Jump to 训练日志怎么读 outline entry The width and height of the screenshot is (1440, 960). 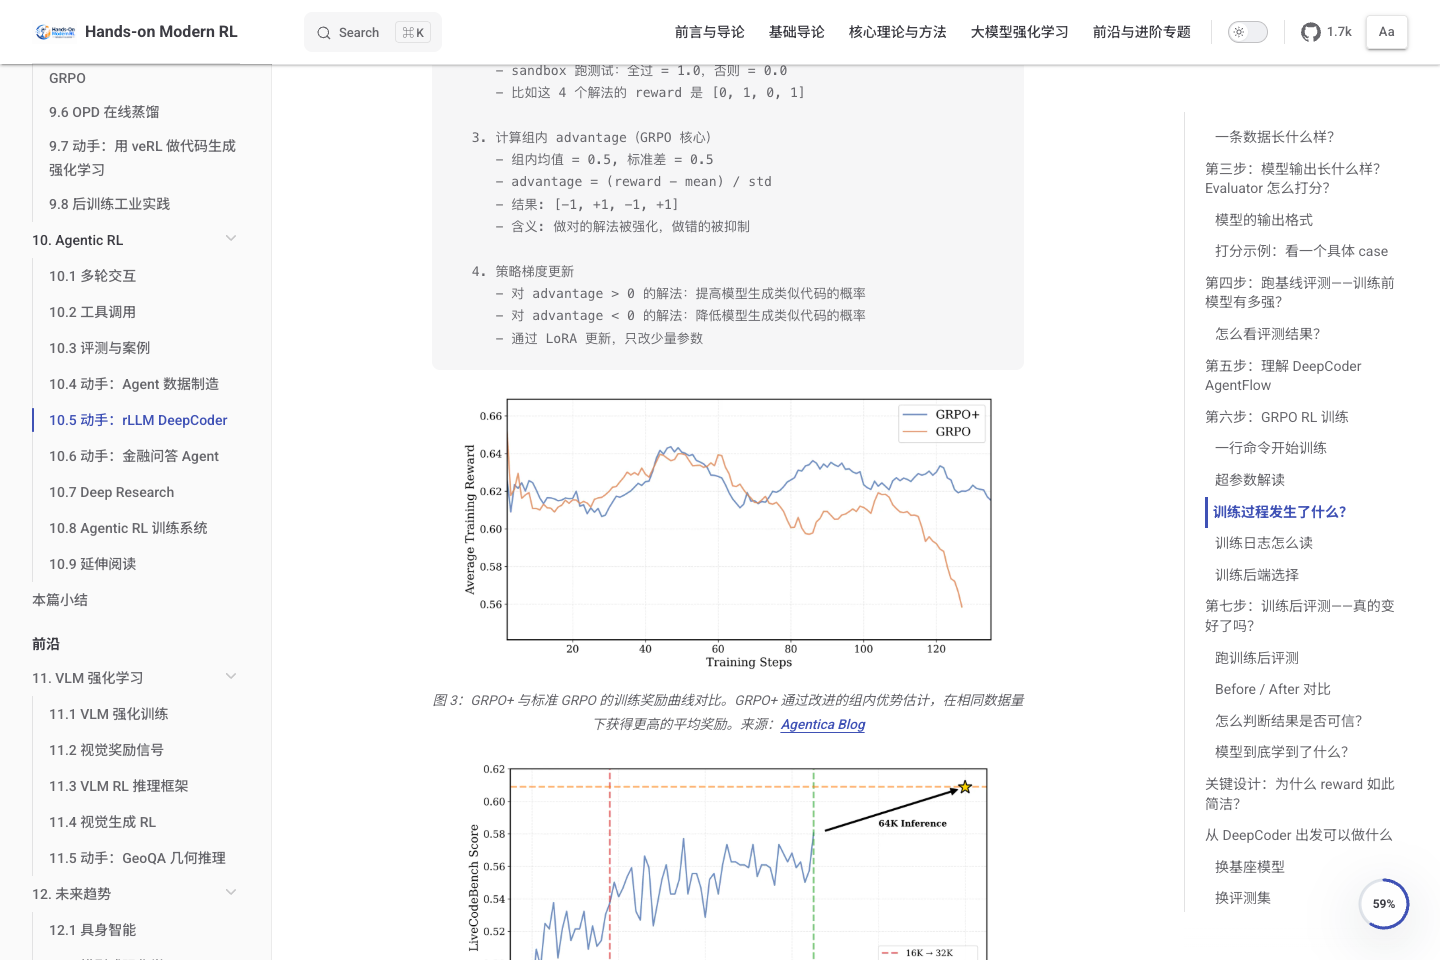click(1264, 543)
